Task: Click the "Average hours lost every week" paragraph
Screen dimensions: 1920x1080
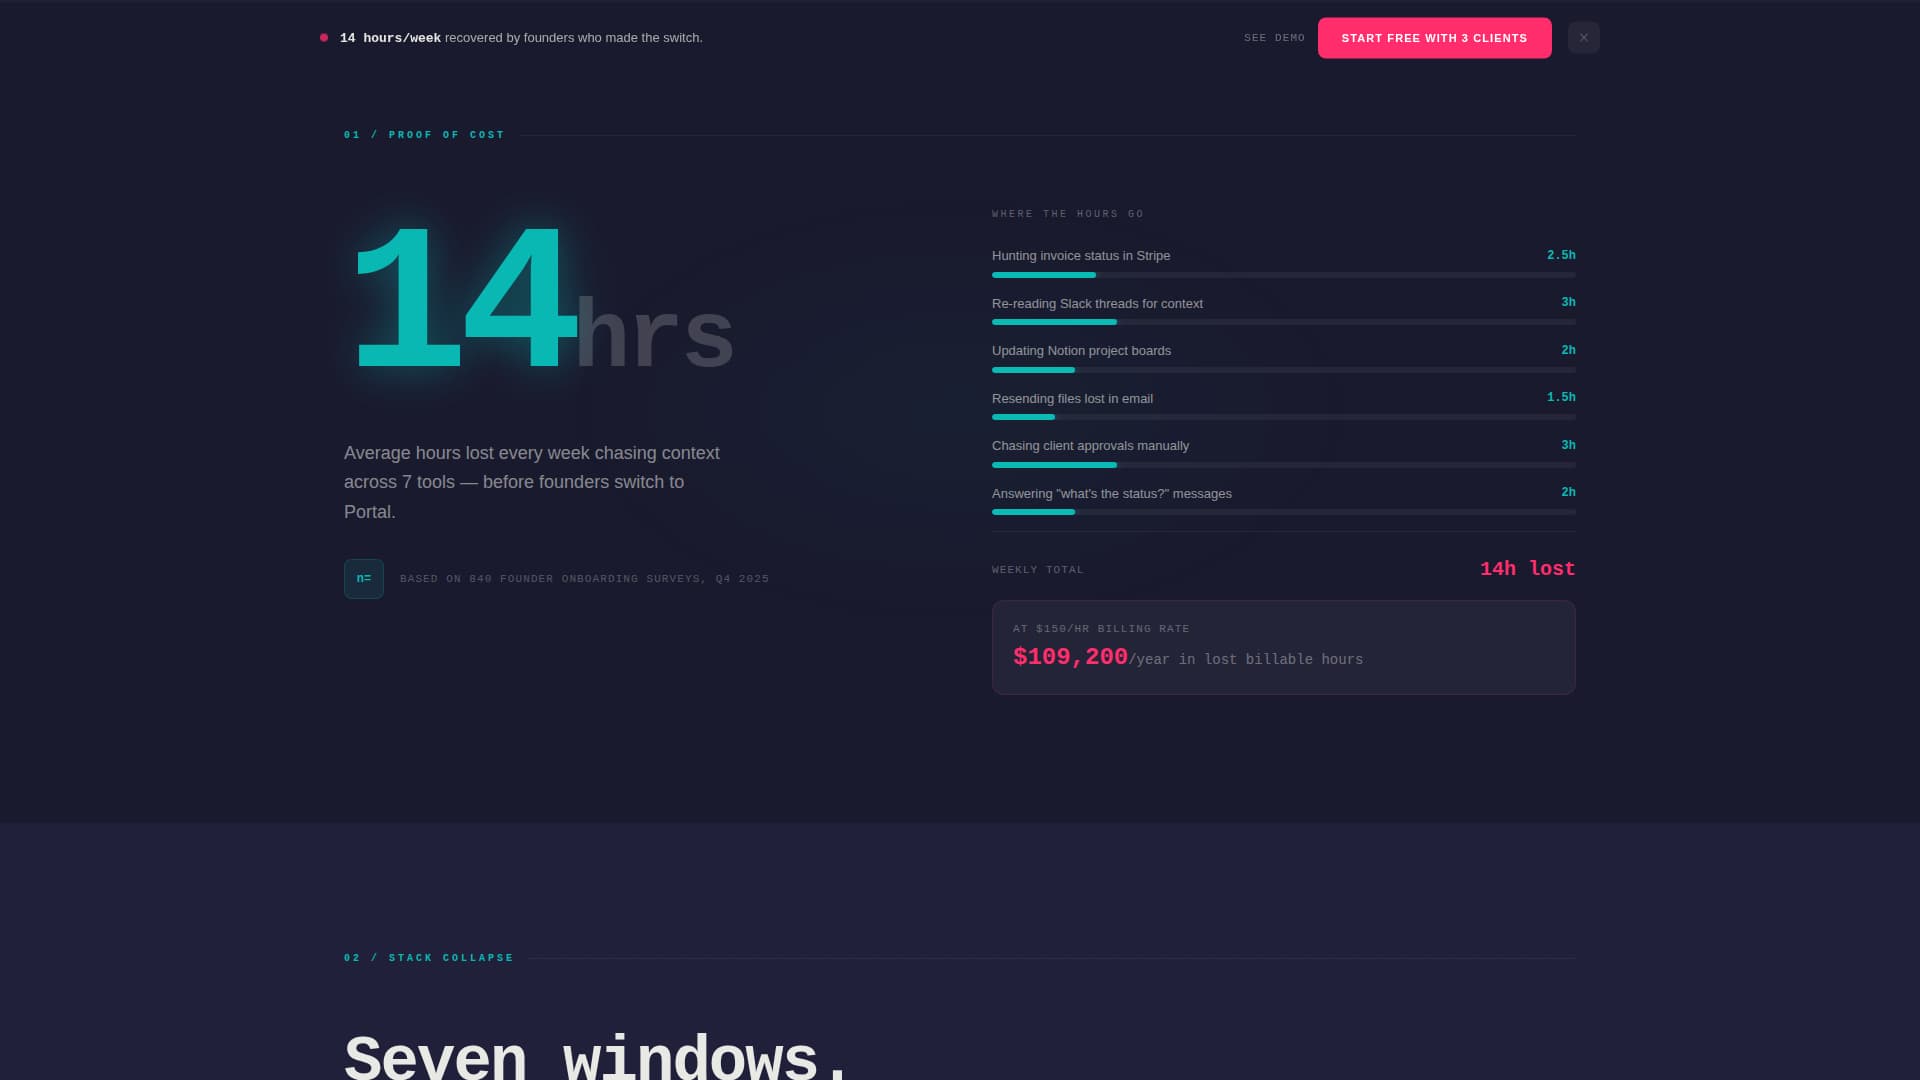Action: tap(532, 482)
